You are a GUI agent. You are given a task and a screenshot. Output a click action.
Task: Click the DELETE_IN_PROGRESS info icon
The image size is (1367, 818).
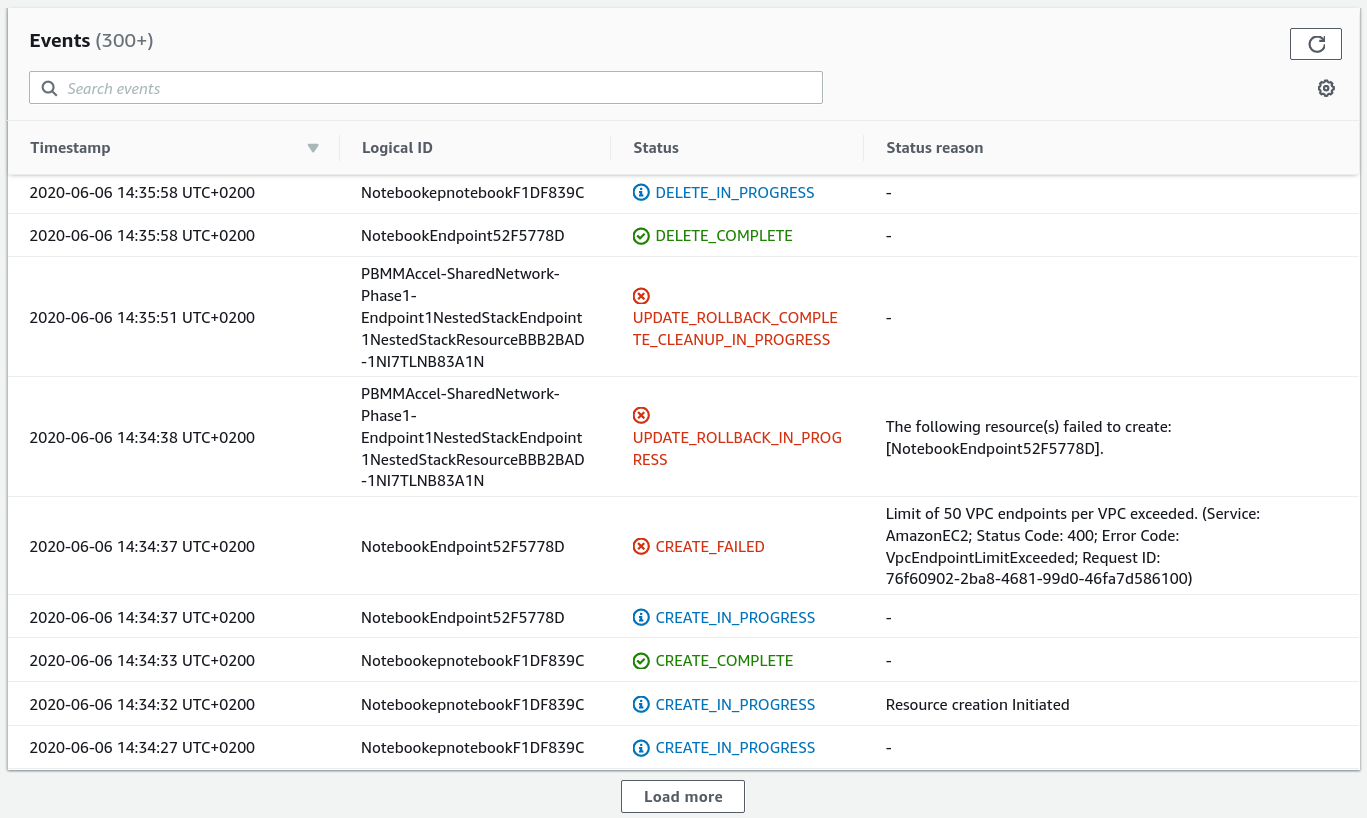[641, 193]
